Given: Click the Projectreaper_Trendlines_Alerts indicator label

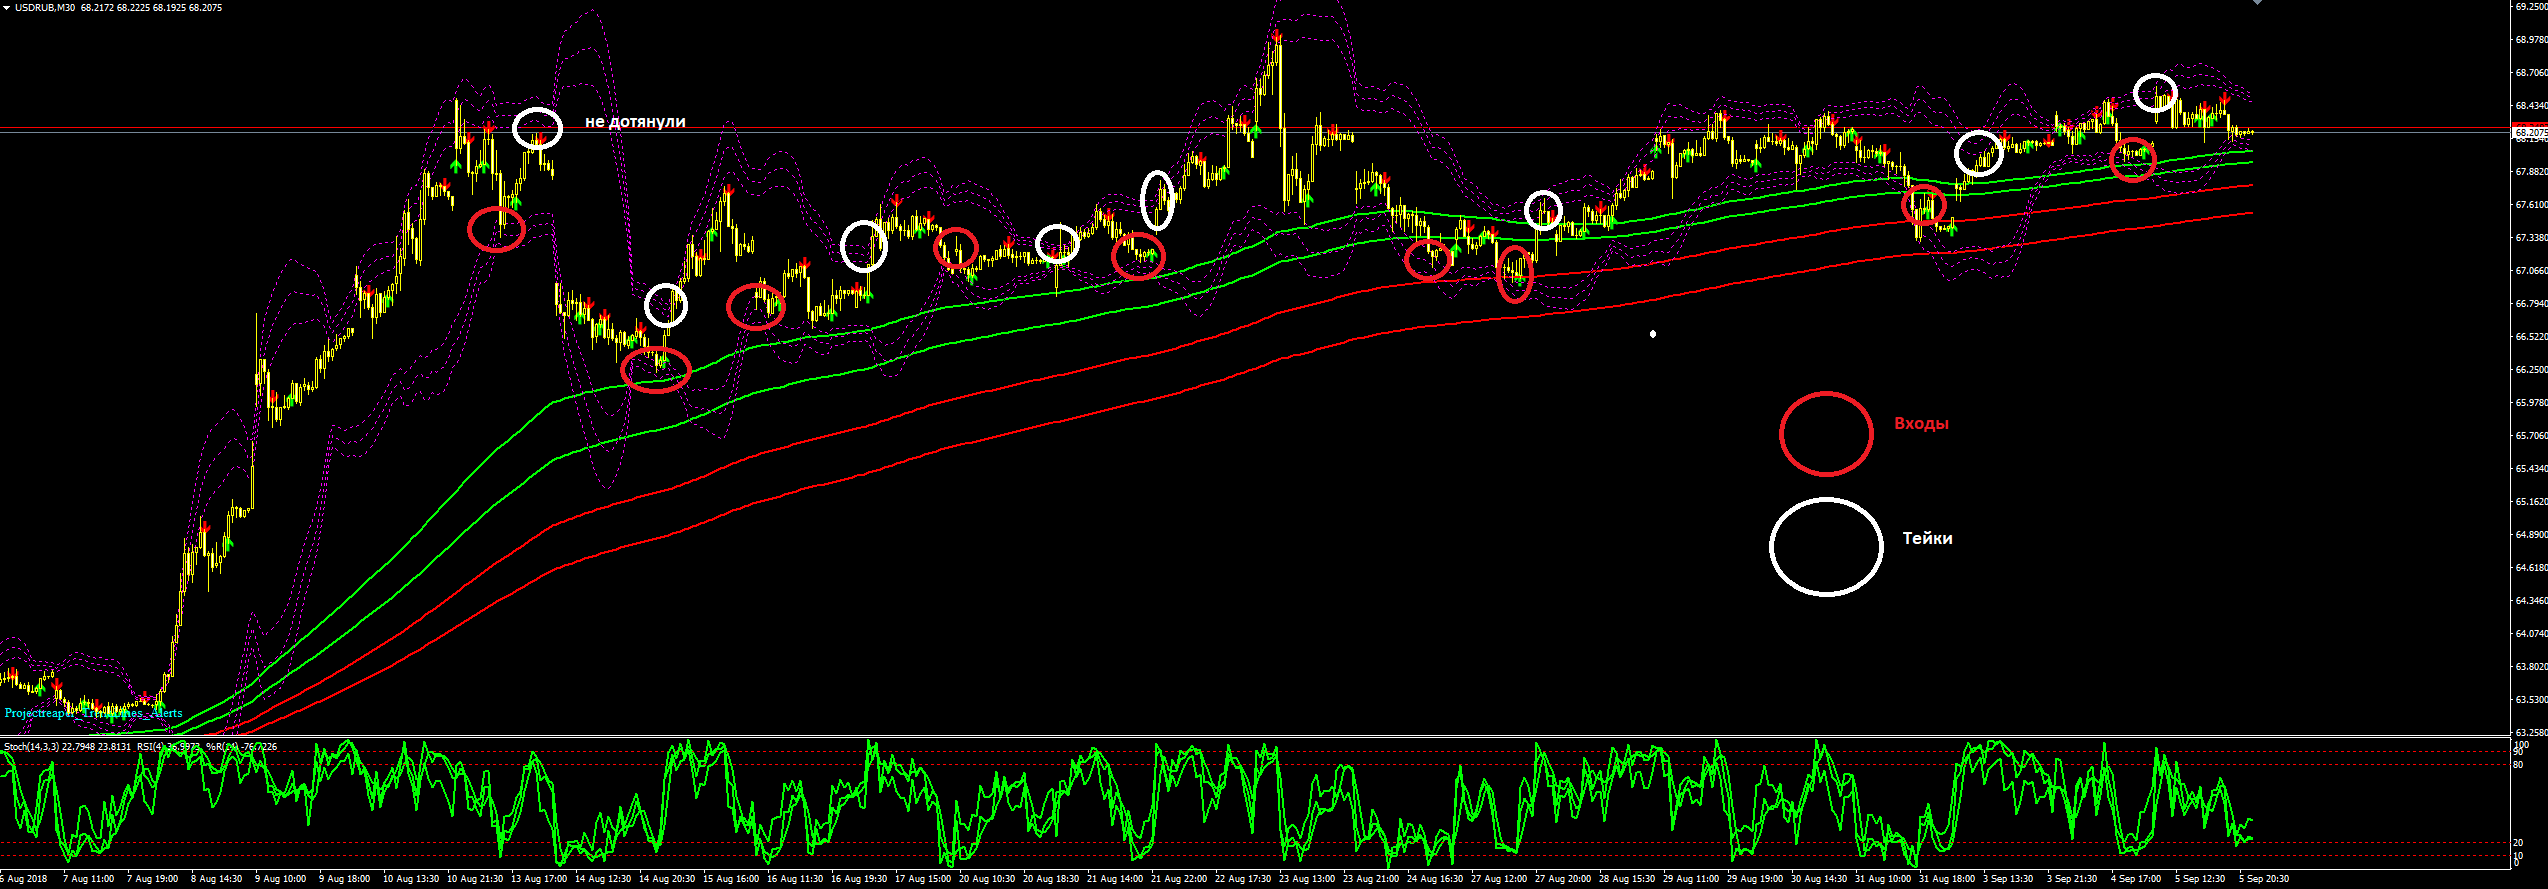Looking at the screenshot, I should tap(93, 713).
